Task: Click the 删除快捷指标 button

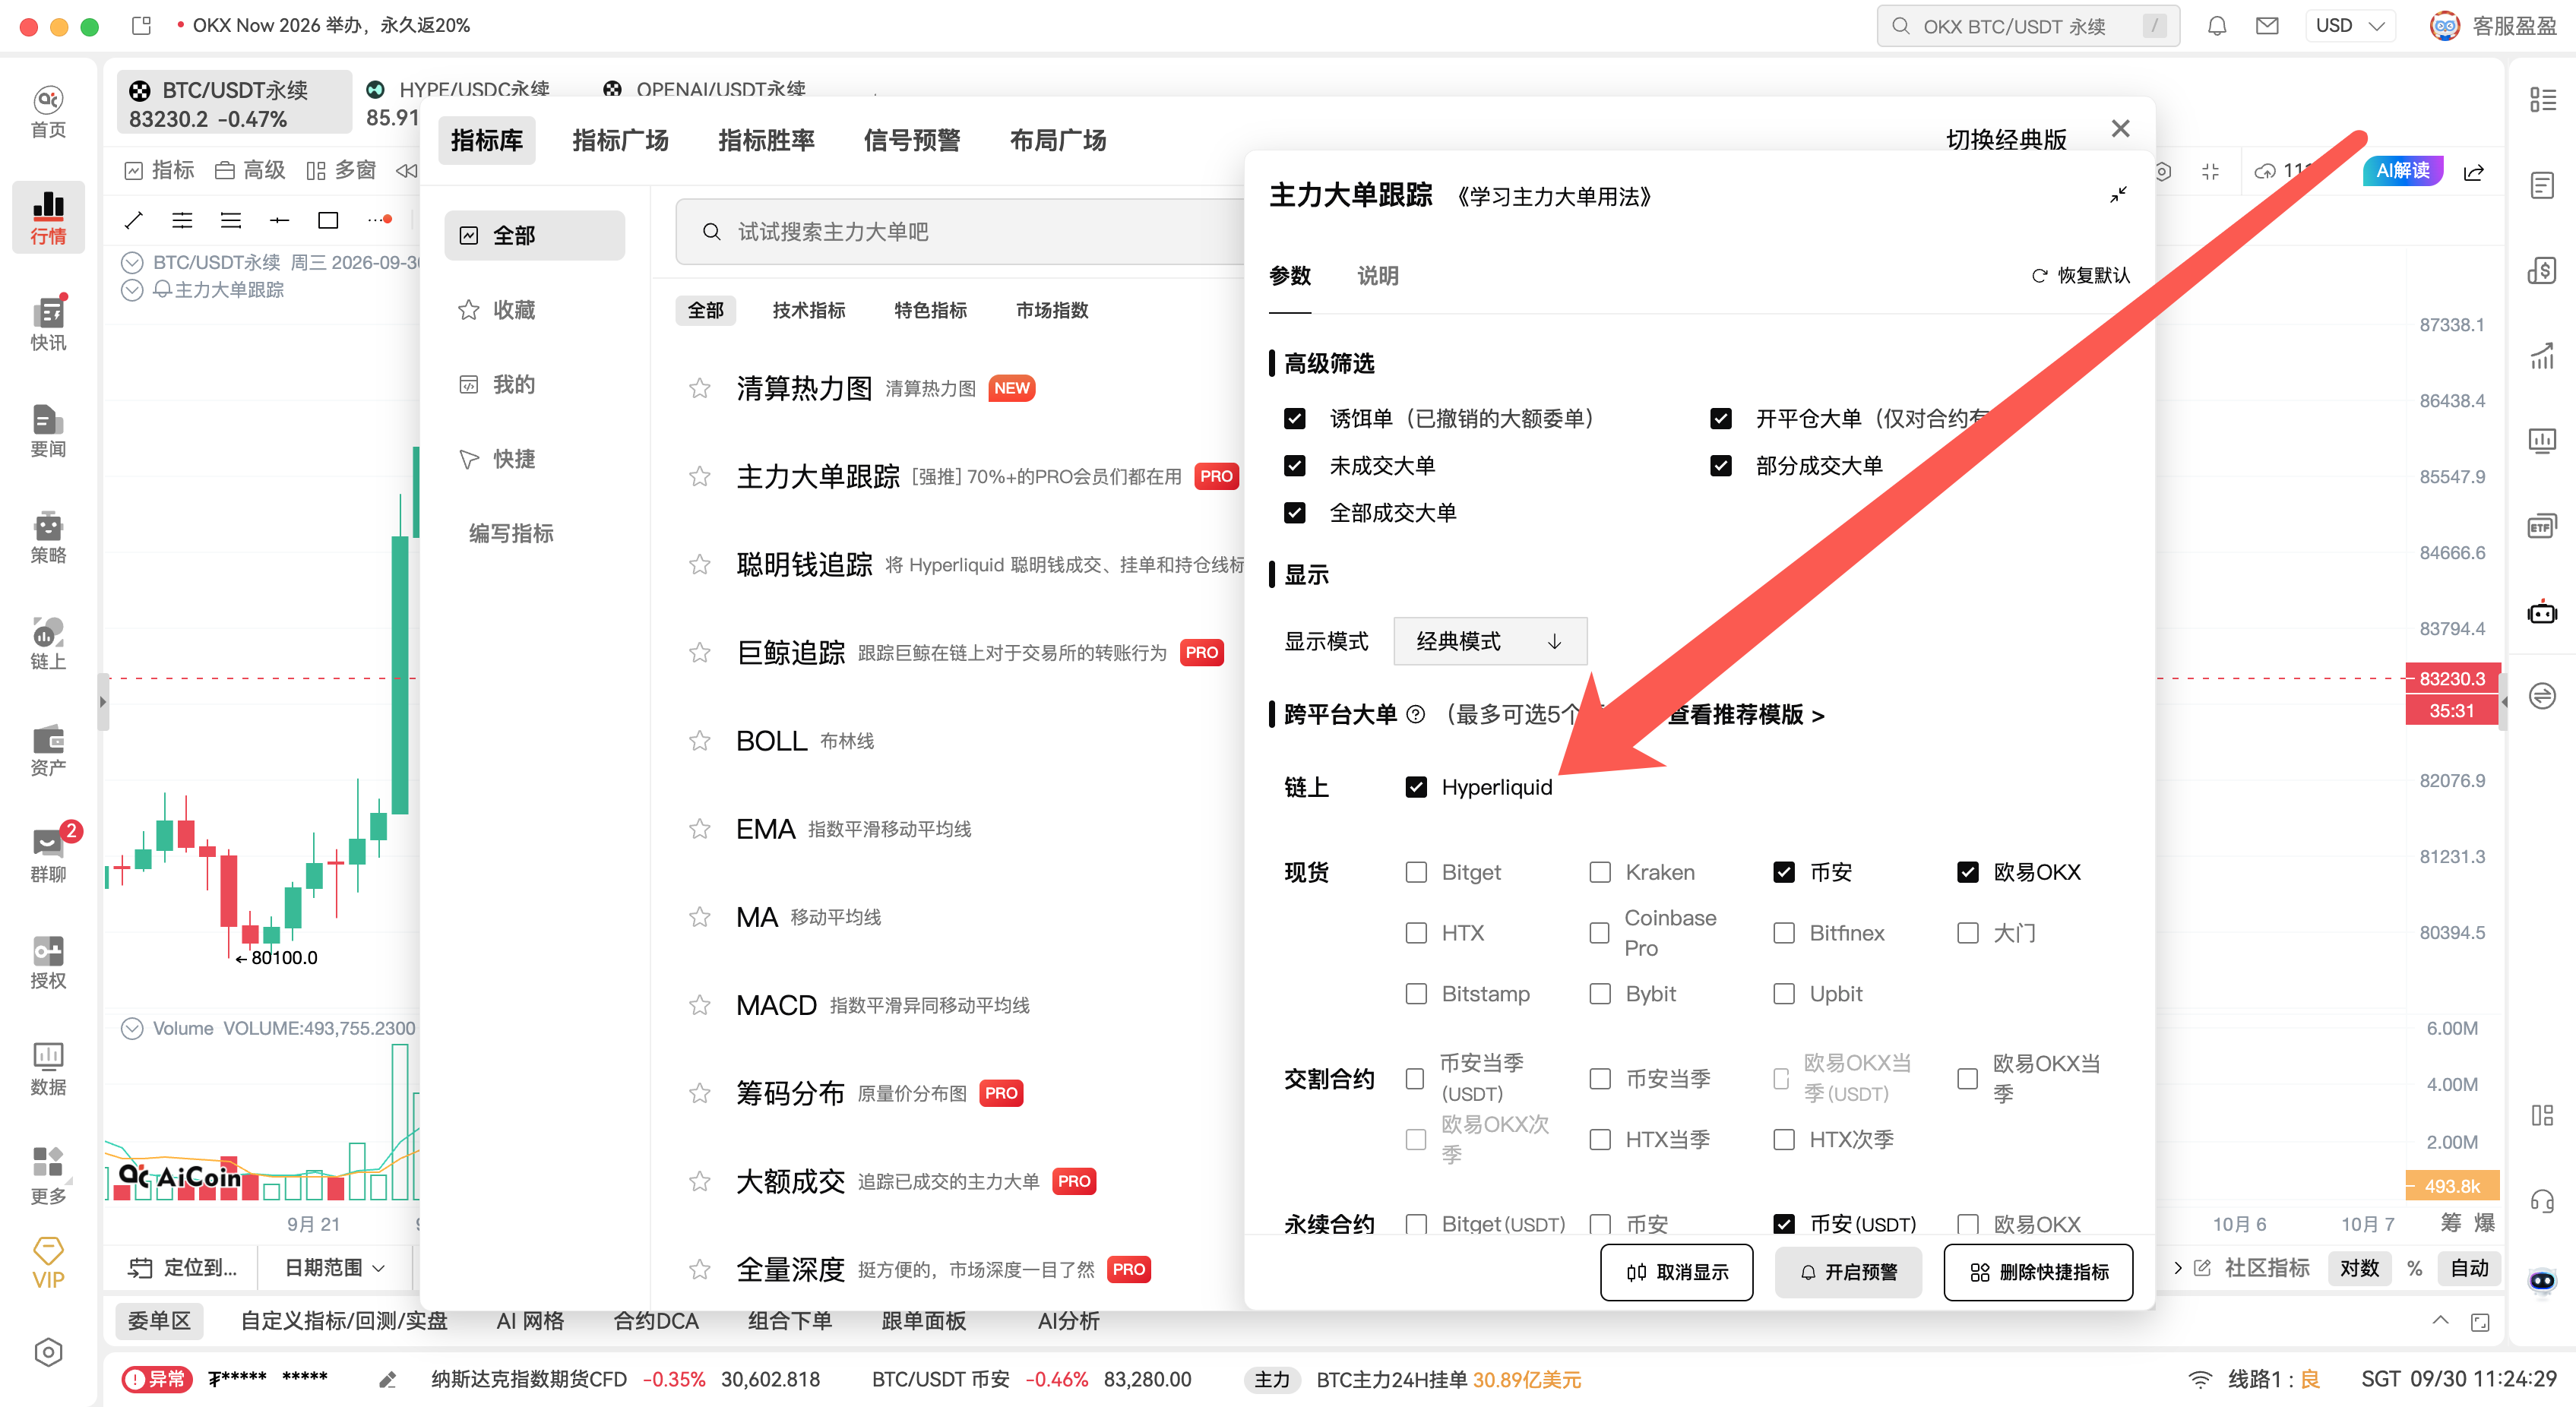Action: 2038,1272
